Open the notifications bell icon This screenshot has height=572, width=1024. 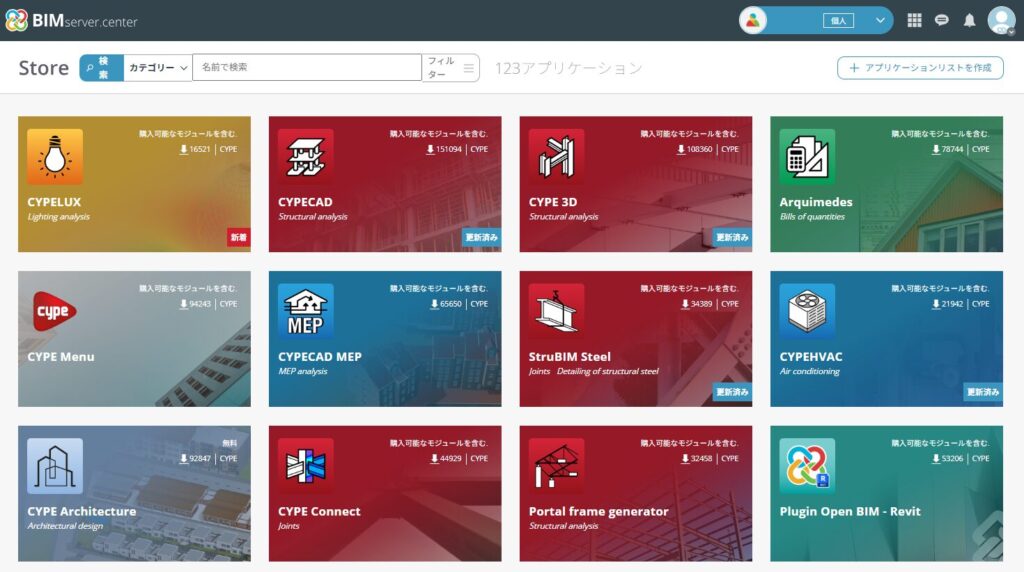pyautogui.click(x=970, y=20)
